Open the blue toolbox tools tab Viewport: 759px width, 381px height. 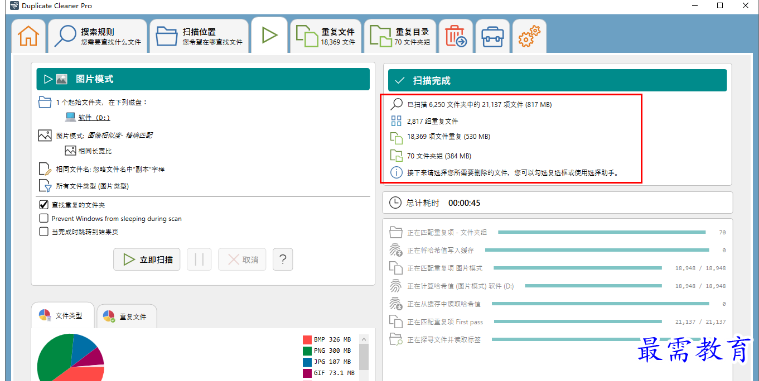492,37
